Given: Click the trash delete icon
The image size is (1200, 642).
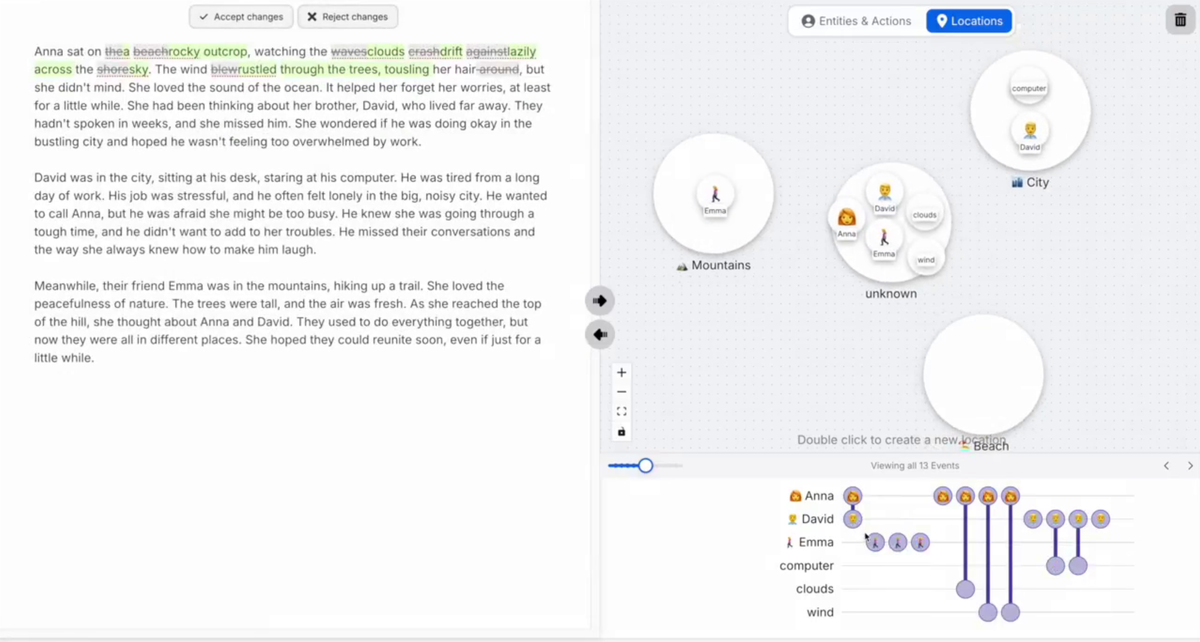Looking at the screenshot, I should 1181,20.
